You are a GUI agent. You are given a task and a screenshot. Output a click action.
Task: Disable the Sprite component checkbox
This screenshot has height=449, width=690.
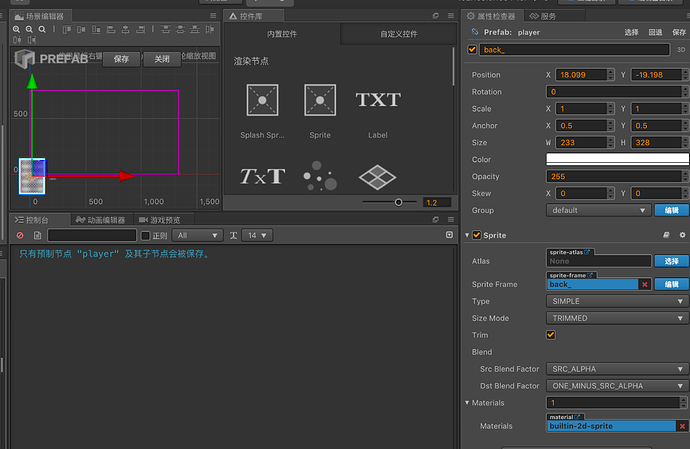click(477, 235)
